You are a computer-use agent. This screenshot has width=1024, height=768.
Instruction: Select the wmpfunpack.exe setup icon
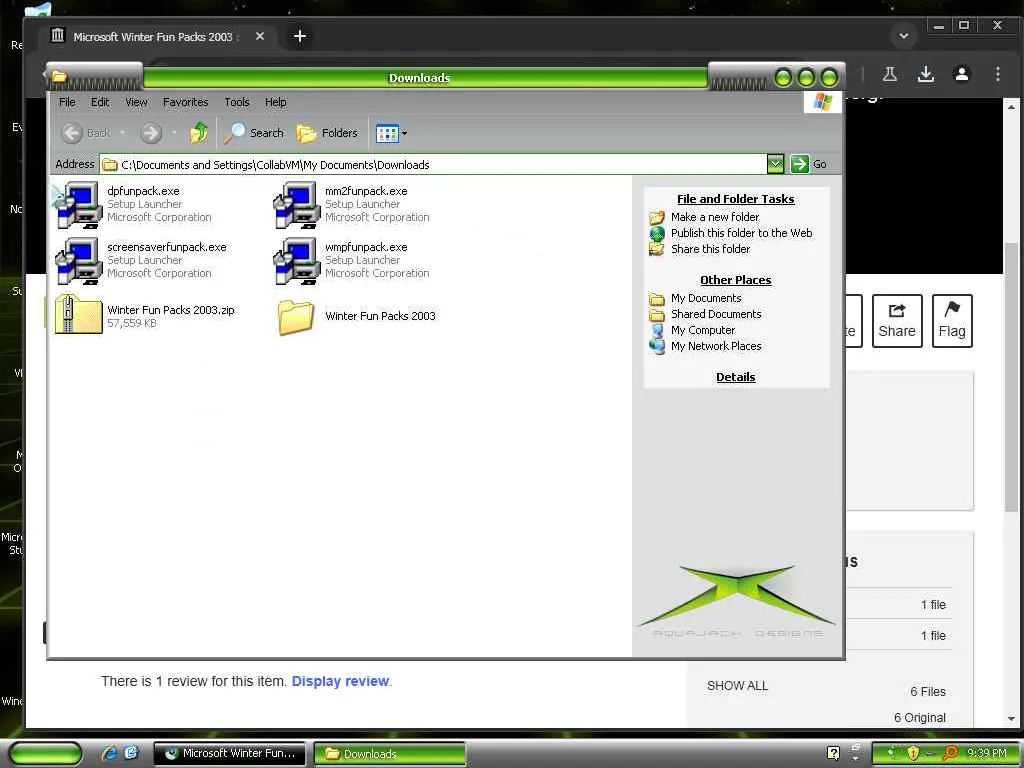point(296,261)
